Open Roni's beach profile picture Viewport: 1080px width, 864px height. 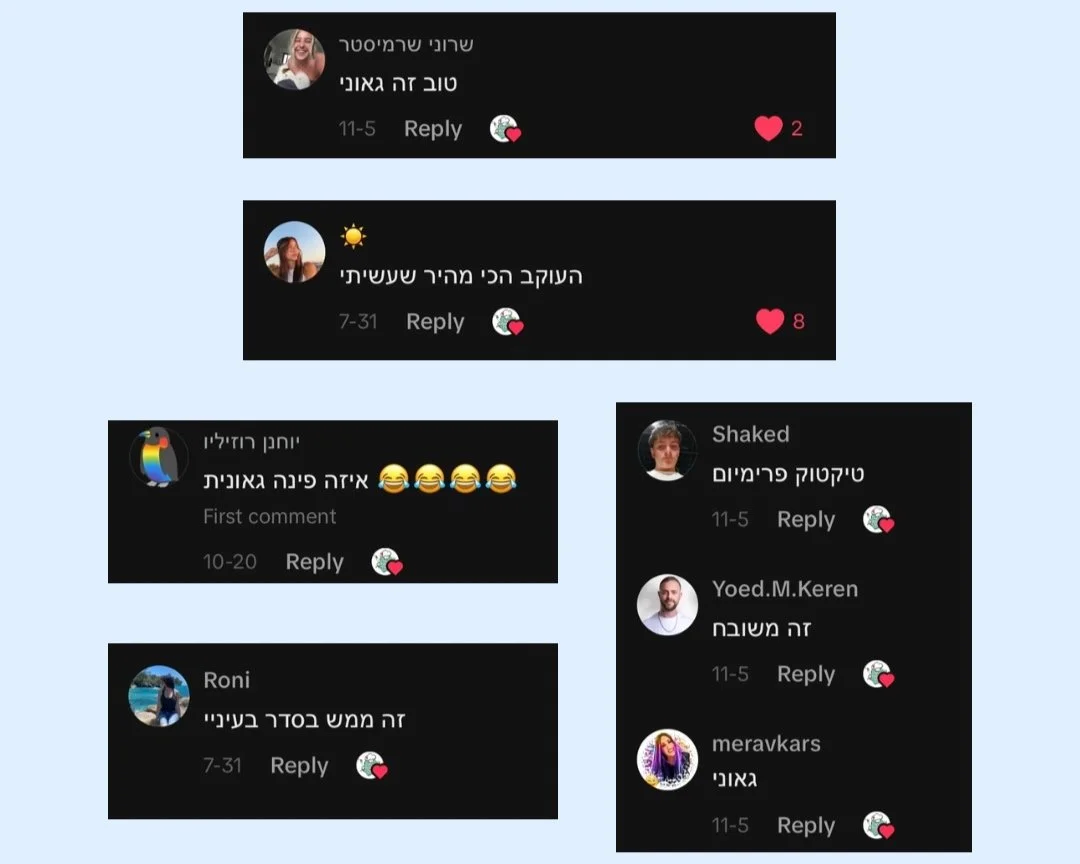click(x=159, y=696)
